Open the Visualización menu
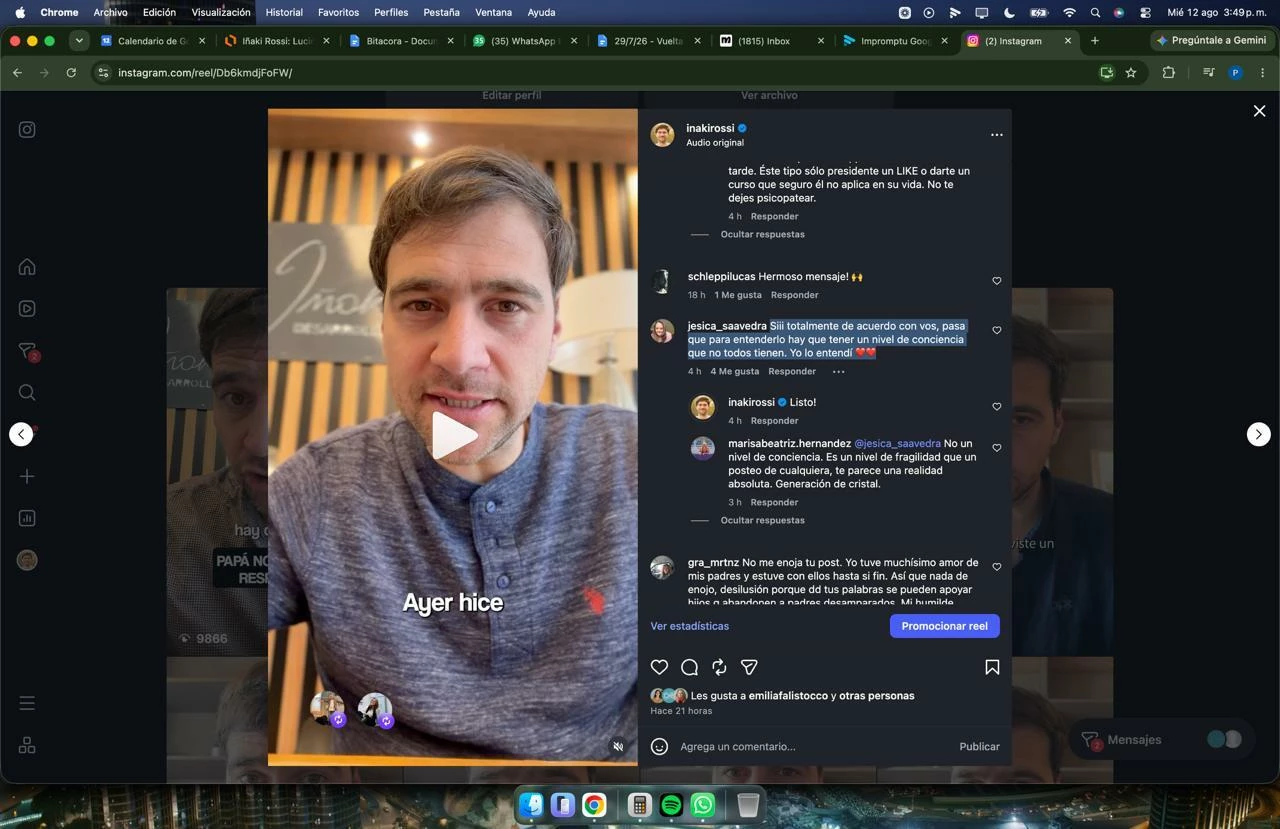The image size is (1280, 829). pos(221,12)
